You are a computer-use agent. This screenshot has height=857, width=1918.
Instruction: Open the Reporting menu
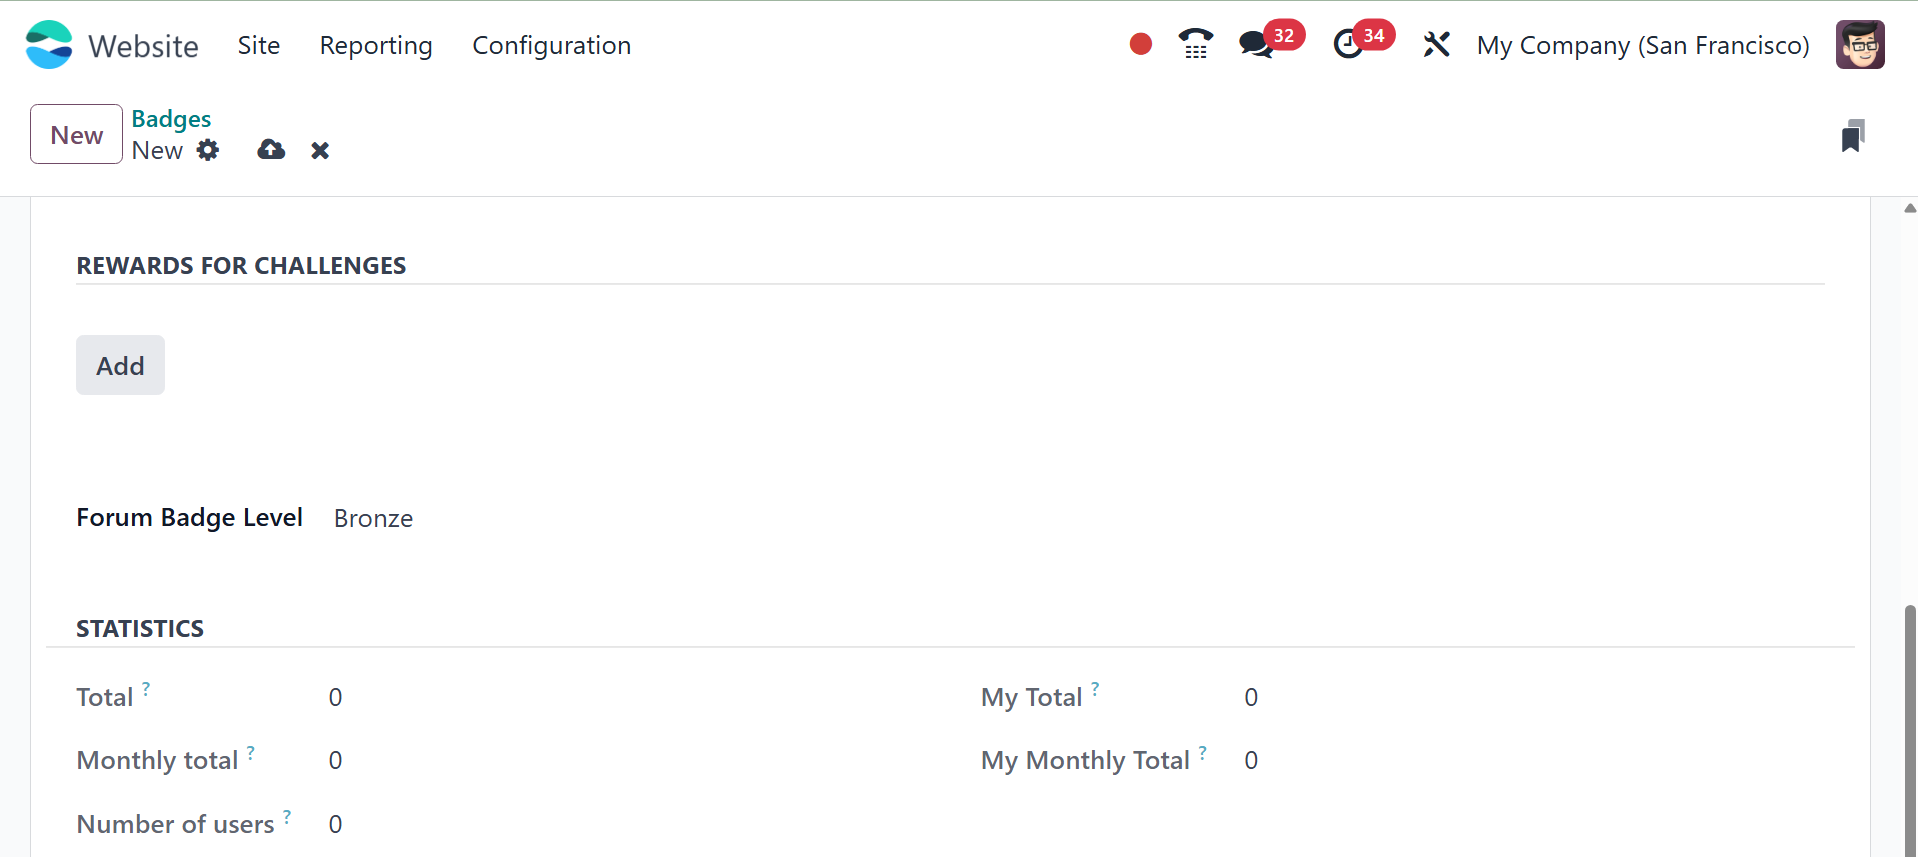pos(376,45)
